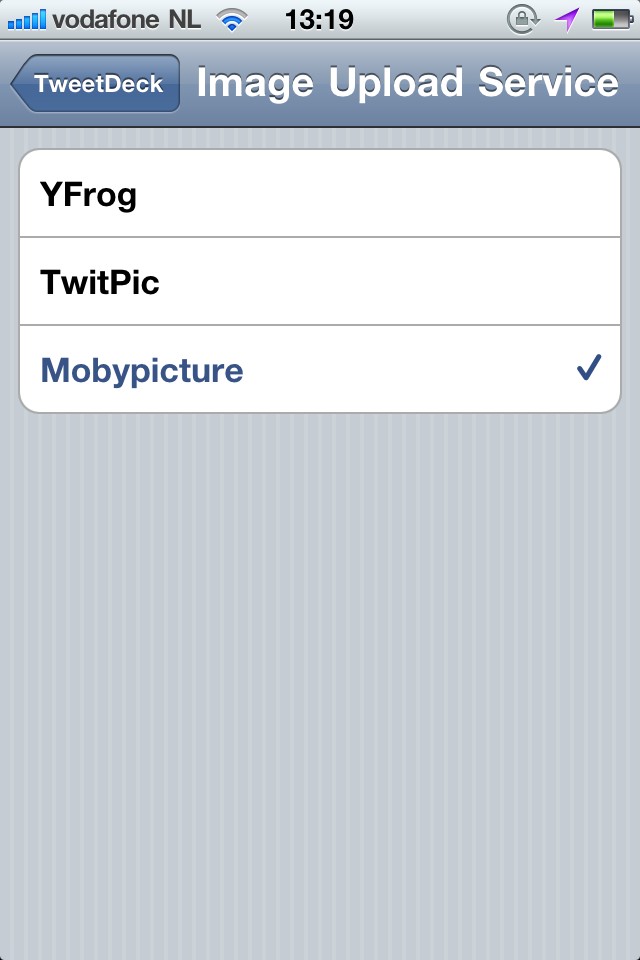Tap the Image Upload Service title
640x960 pixels.
coord(407,83)
